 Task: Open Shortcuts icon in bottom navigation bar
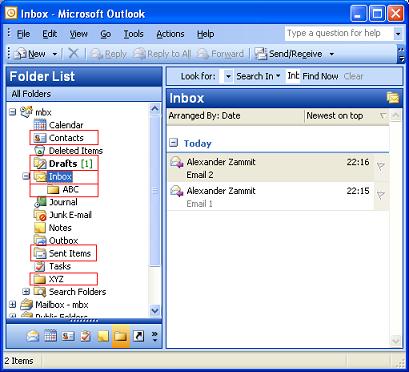138,336
